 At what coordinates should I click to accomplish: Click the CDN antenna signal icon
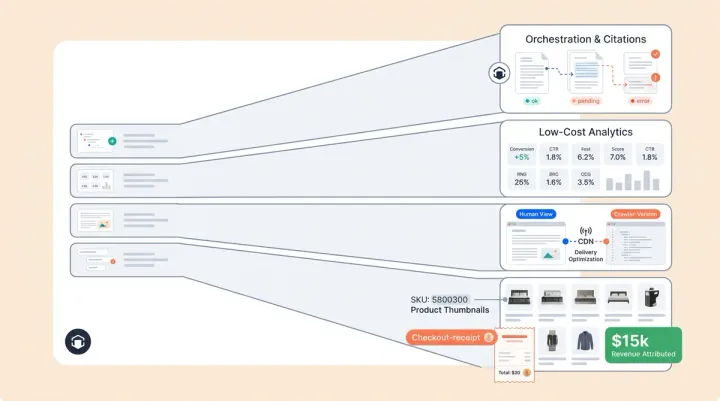tap(585, 231)
